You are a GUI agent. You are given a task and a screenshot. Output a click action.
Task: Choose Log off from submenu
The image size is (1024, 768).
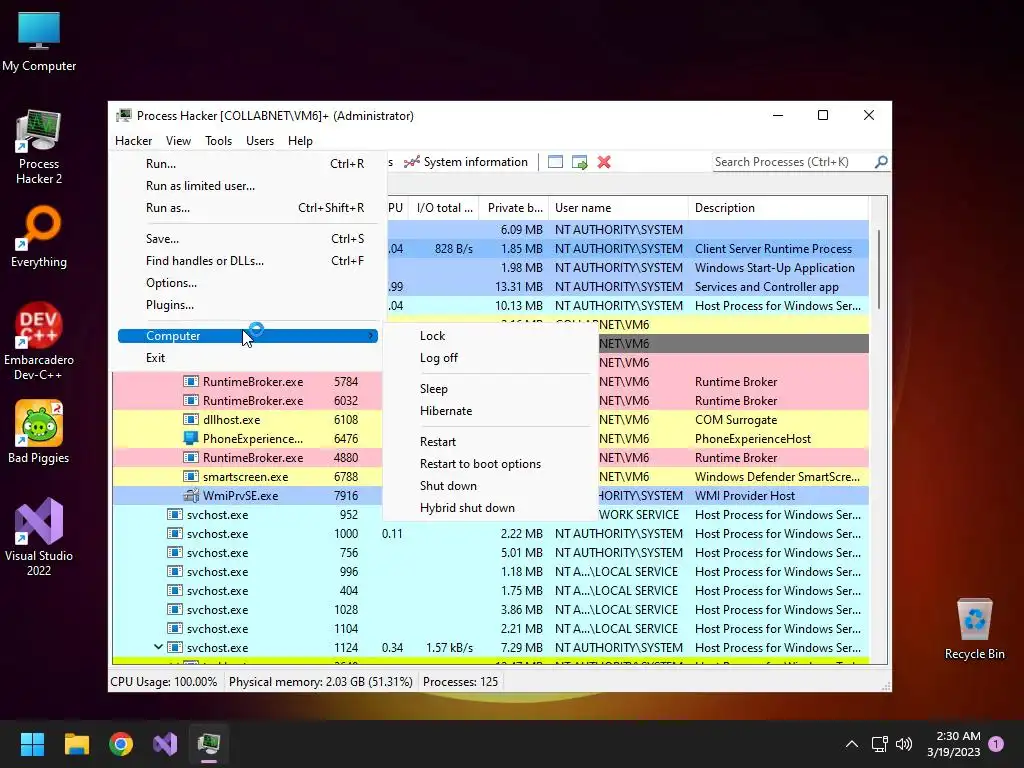490,358
